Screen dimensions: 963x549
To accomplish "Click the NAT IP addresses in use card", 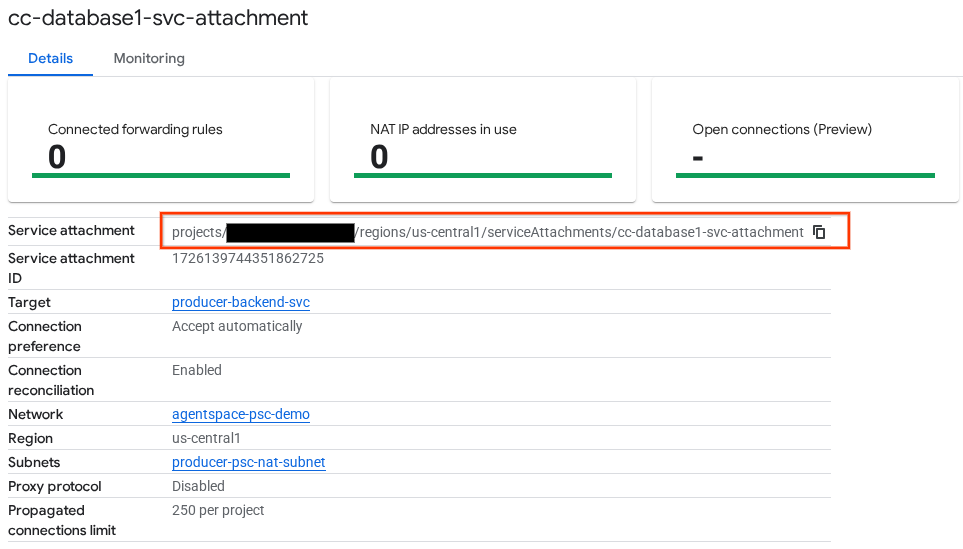I will (x=483, y=141).
